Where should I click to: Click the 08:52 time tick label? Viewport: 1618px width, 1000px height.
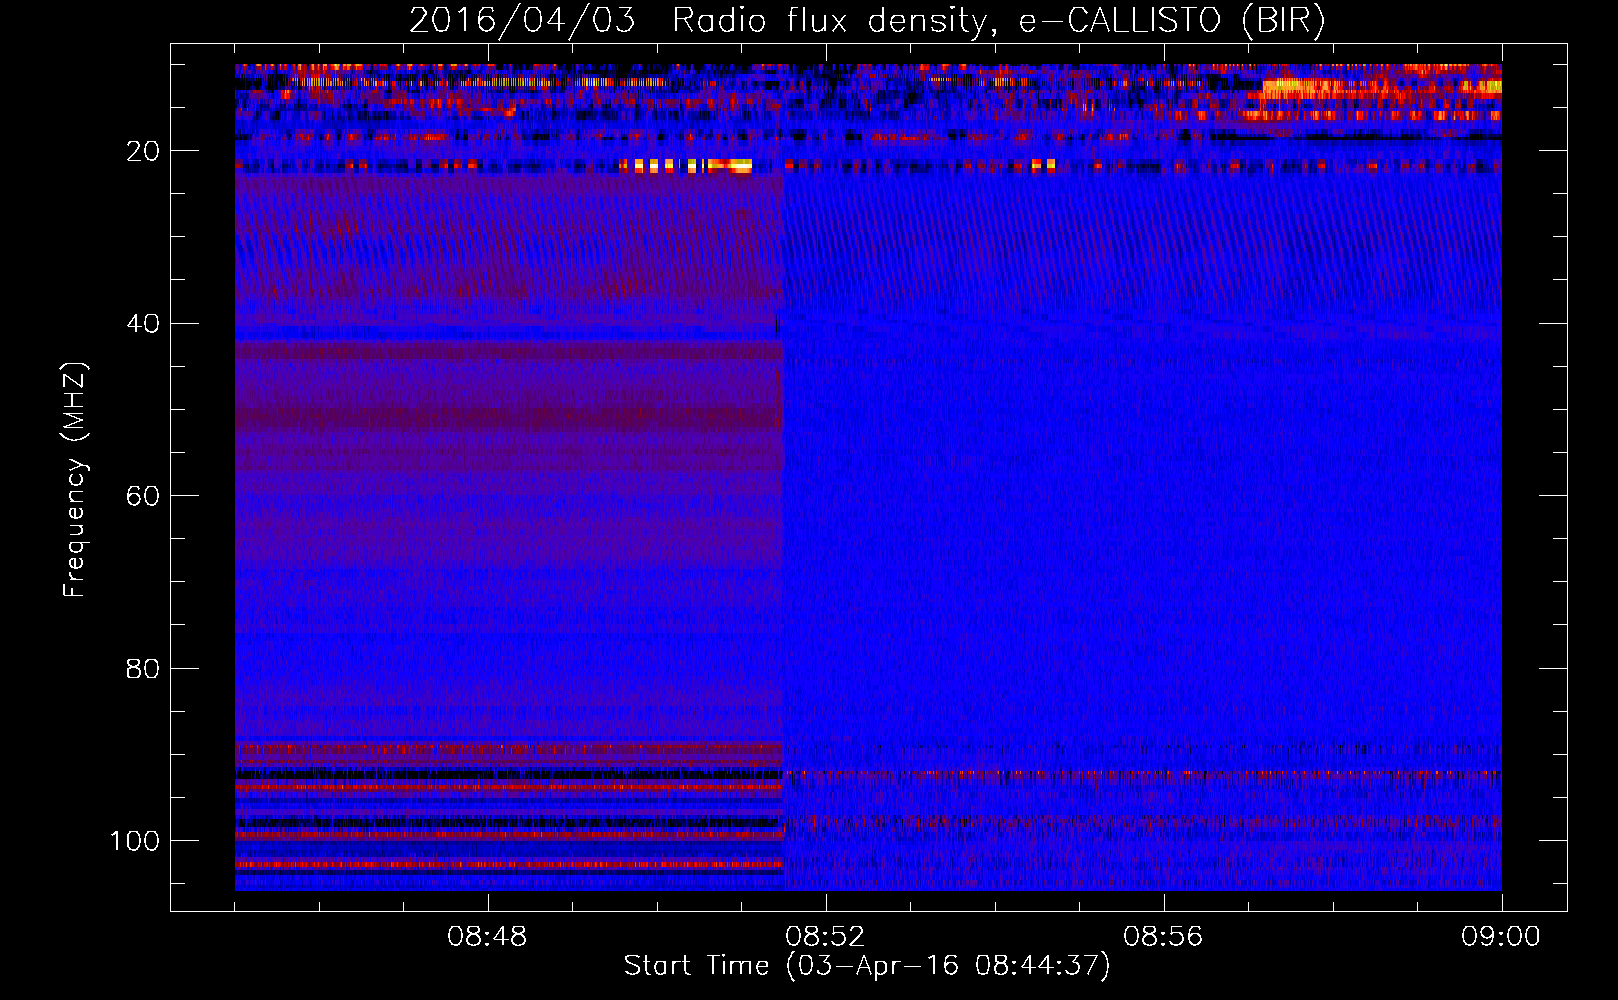coord(825,937)
